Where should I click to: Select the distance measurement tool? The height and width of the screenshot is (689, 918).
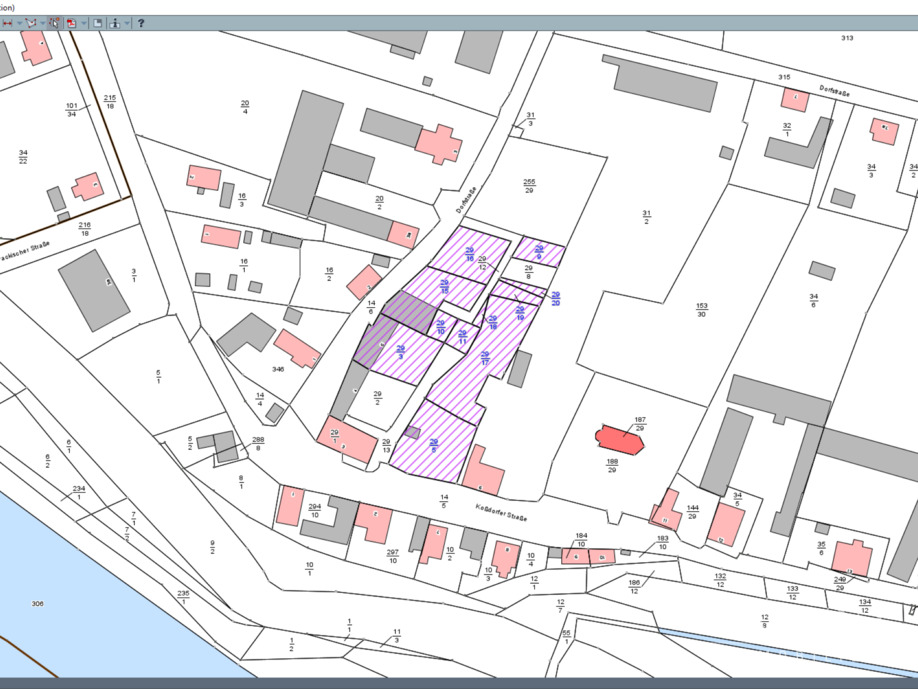point(7,23)
